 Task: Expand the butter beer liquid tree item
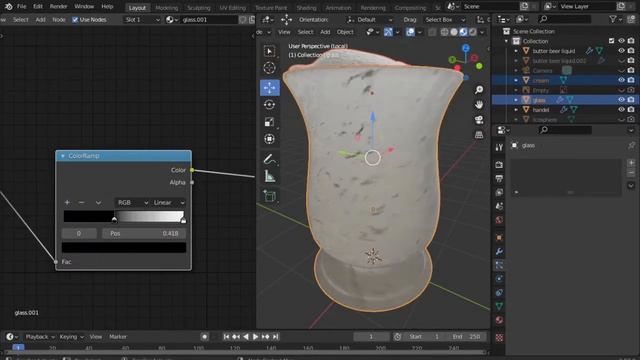tap(516, 51)
